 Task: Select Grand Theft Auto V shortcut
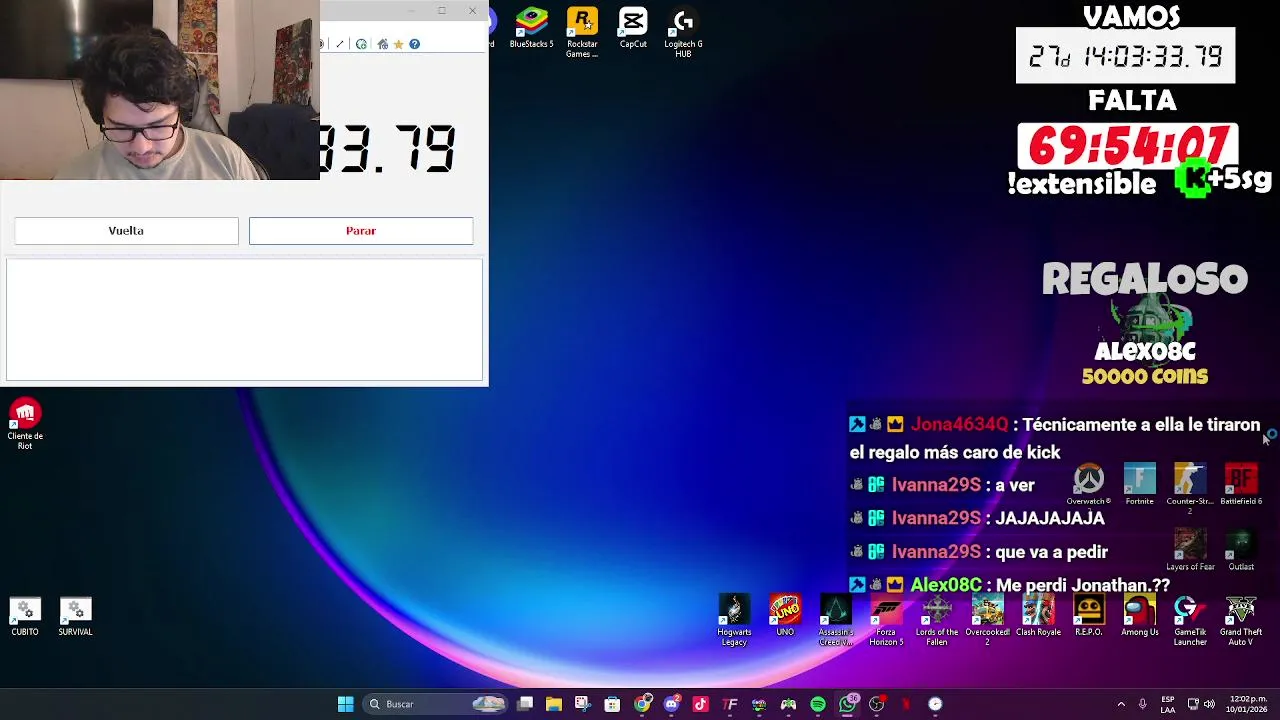pos(1241,621)
